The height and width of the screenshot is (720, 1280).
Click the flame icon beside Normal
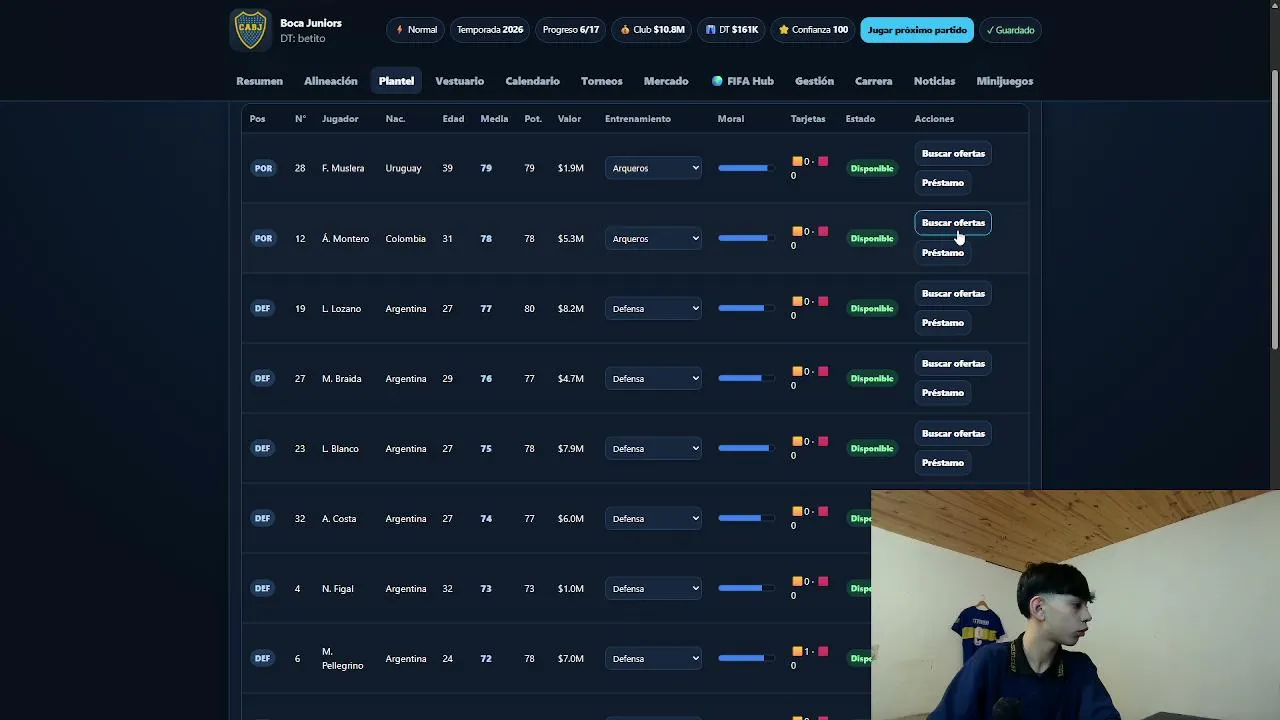click(400, 30)
